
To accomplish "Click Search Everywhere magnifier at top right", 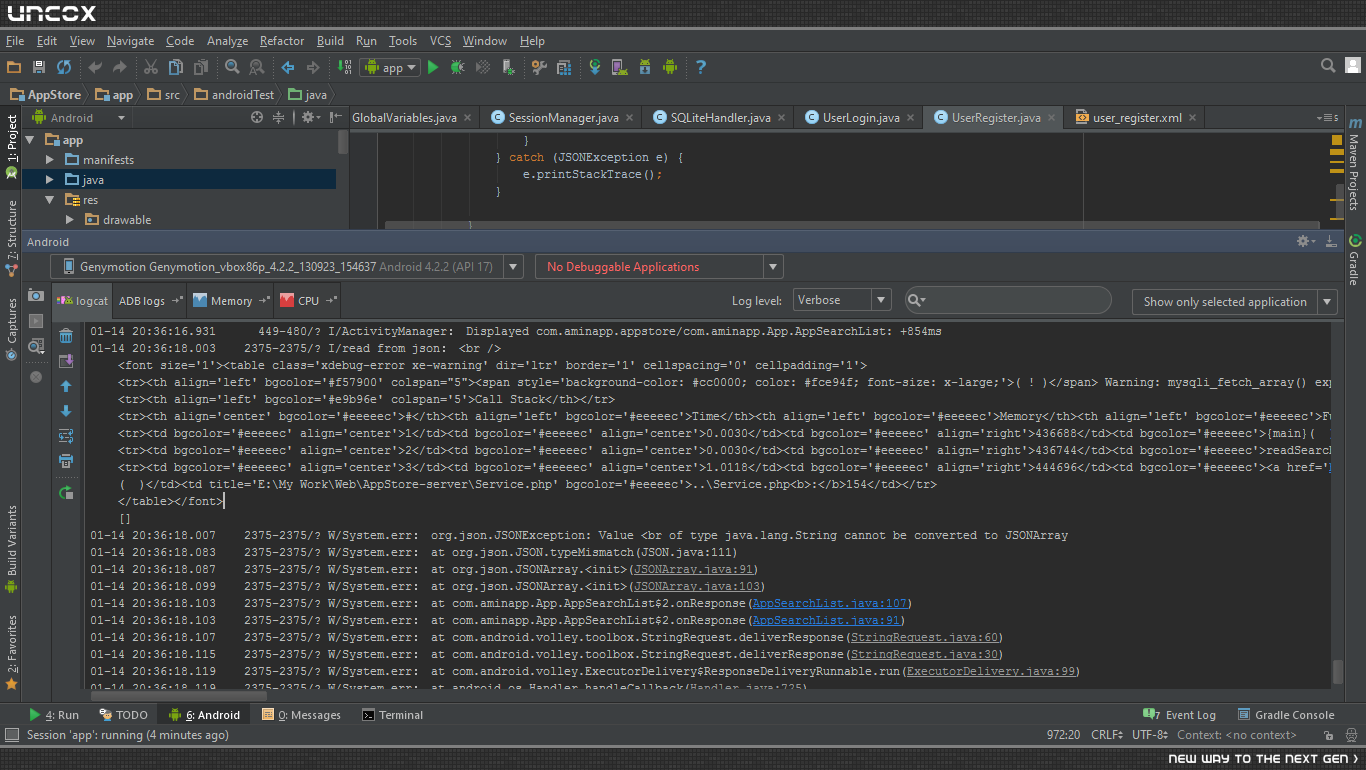I will click(1328, 66).
